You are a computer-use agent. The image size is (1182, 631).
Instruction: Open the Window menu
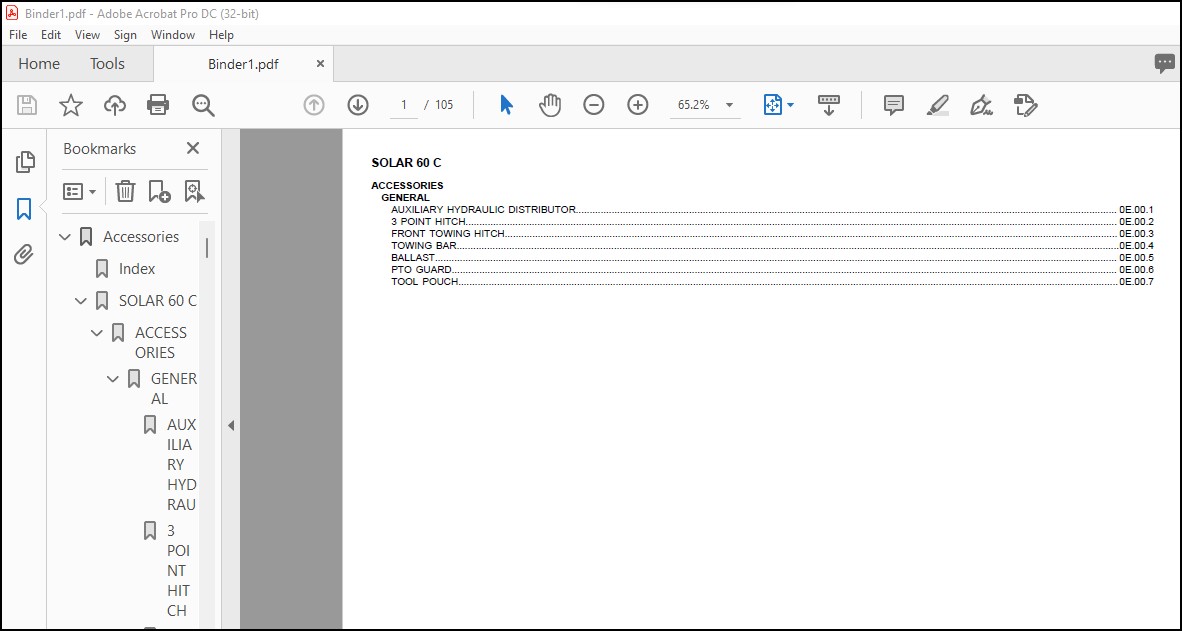pyautogui.click(x=173, y=35)
